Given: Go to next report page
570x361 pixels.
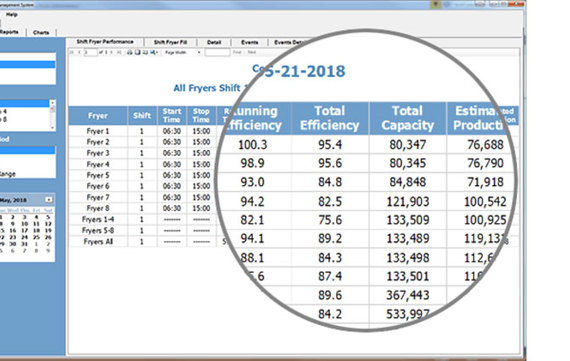Looking at the screenshot, I should [x=112, y=52].
